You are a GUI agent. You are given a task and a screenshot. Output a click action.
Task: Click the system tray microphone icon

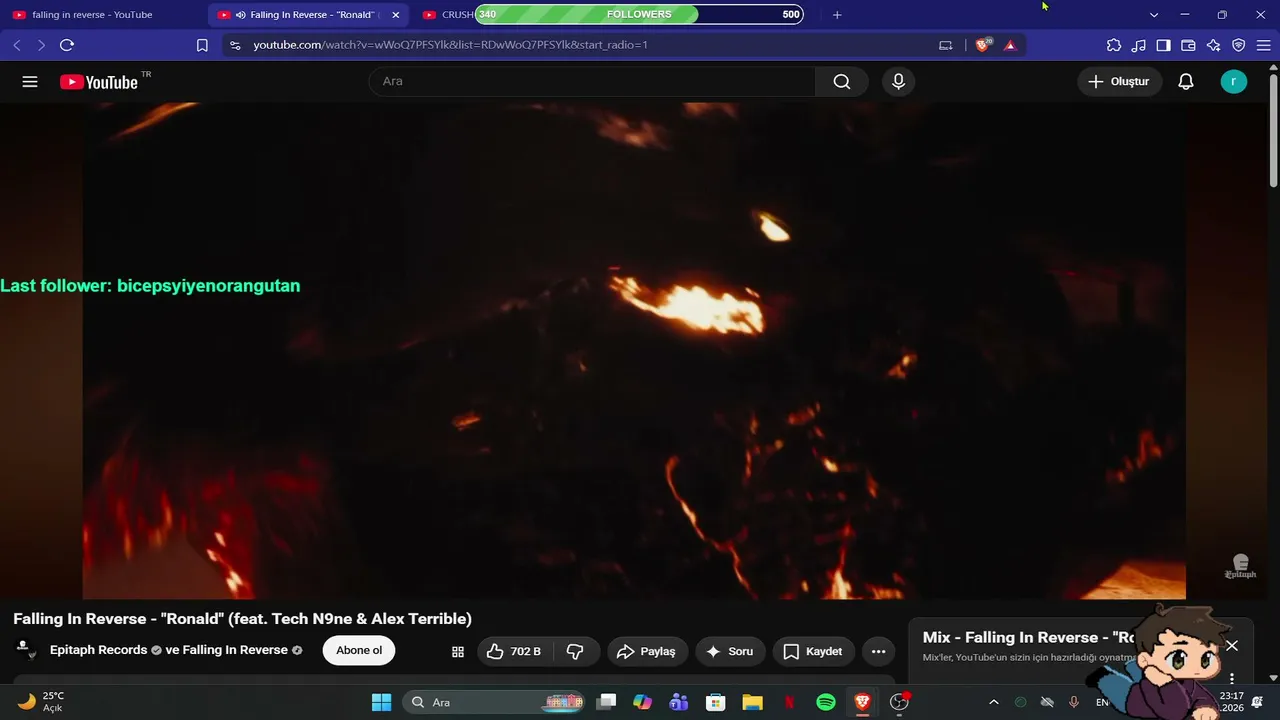pyautogui.click(x=1074, y=702)
